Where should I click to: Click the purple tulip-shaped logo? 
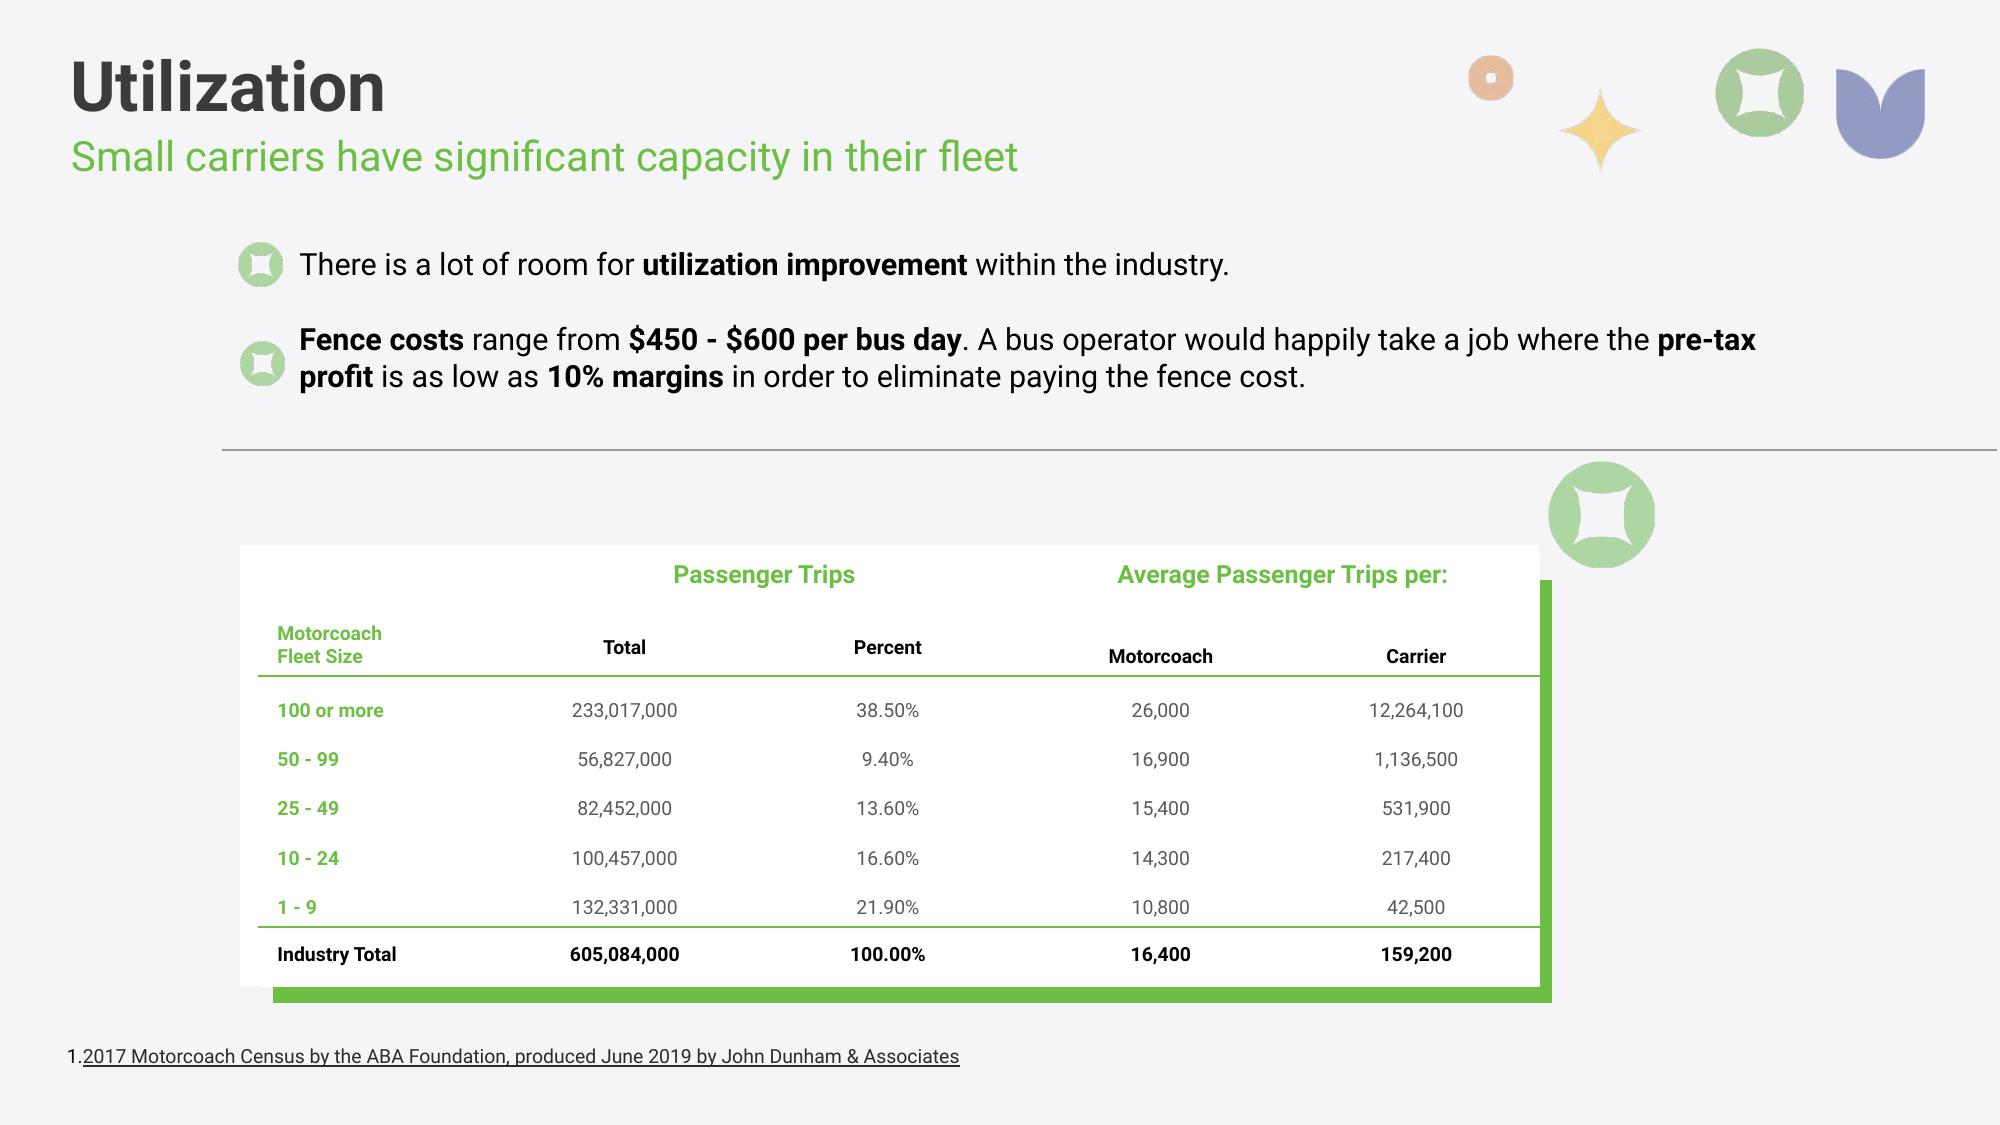[1880, 113]
